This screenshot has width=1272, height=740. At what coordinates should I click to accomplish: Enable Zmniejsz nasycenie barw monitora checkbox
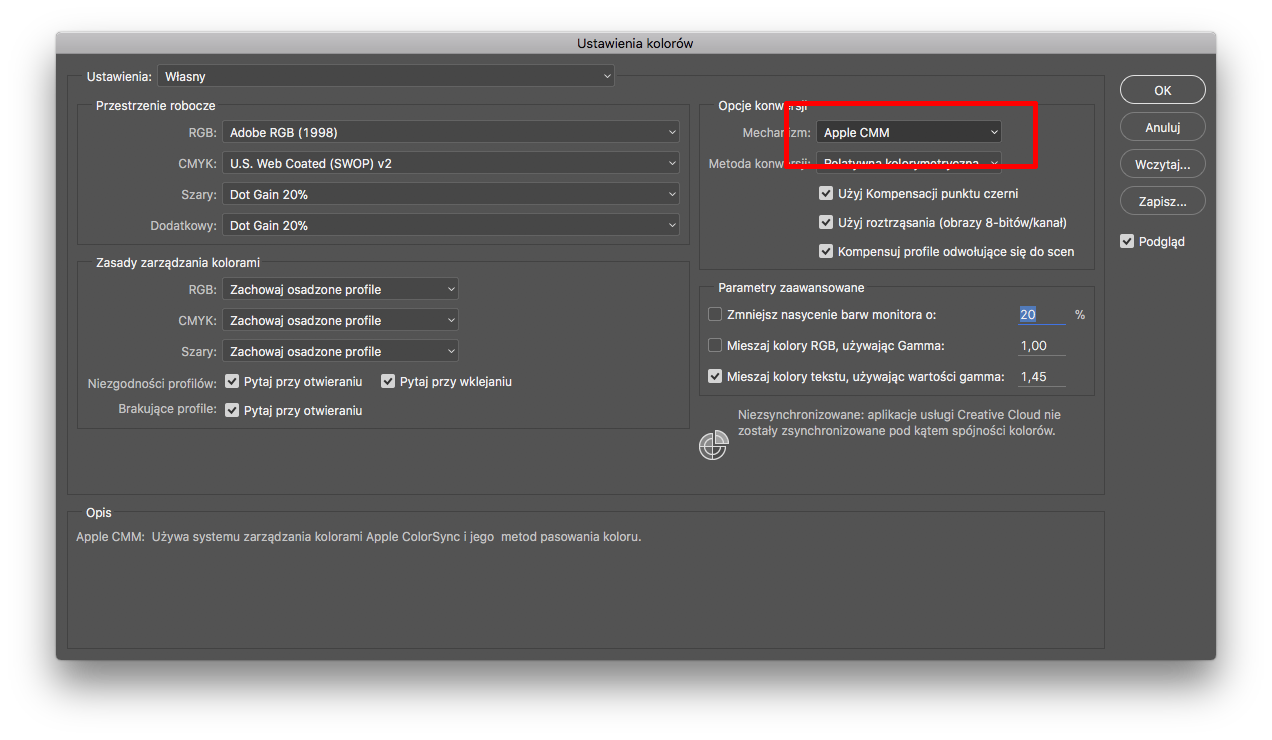pos(715,314)
